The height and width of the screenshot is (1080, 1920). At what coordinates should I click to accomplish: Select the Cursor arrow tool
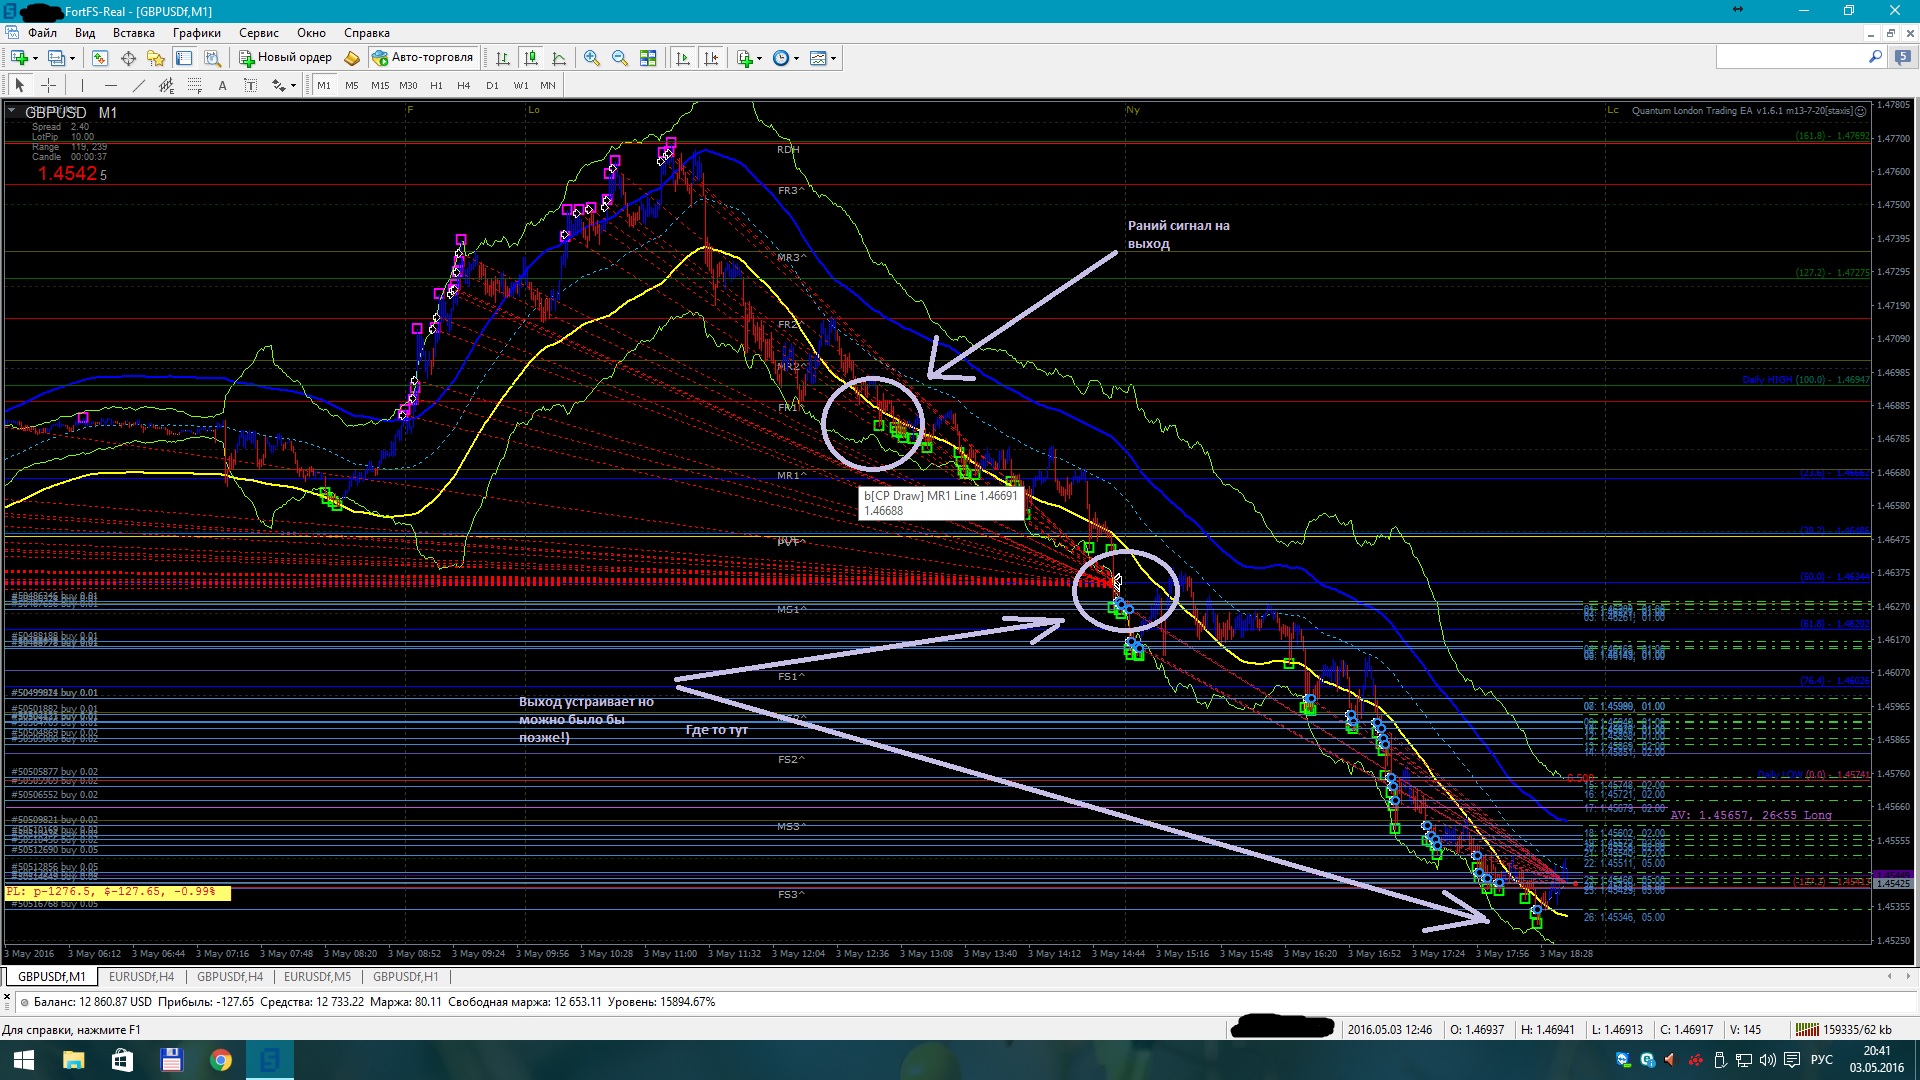20,86
